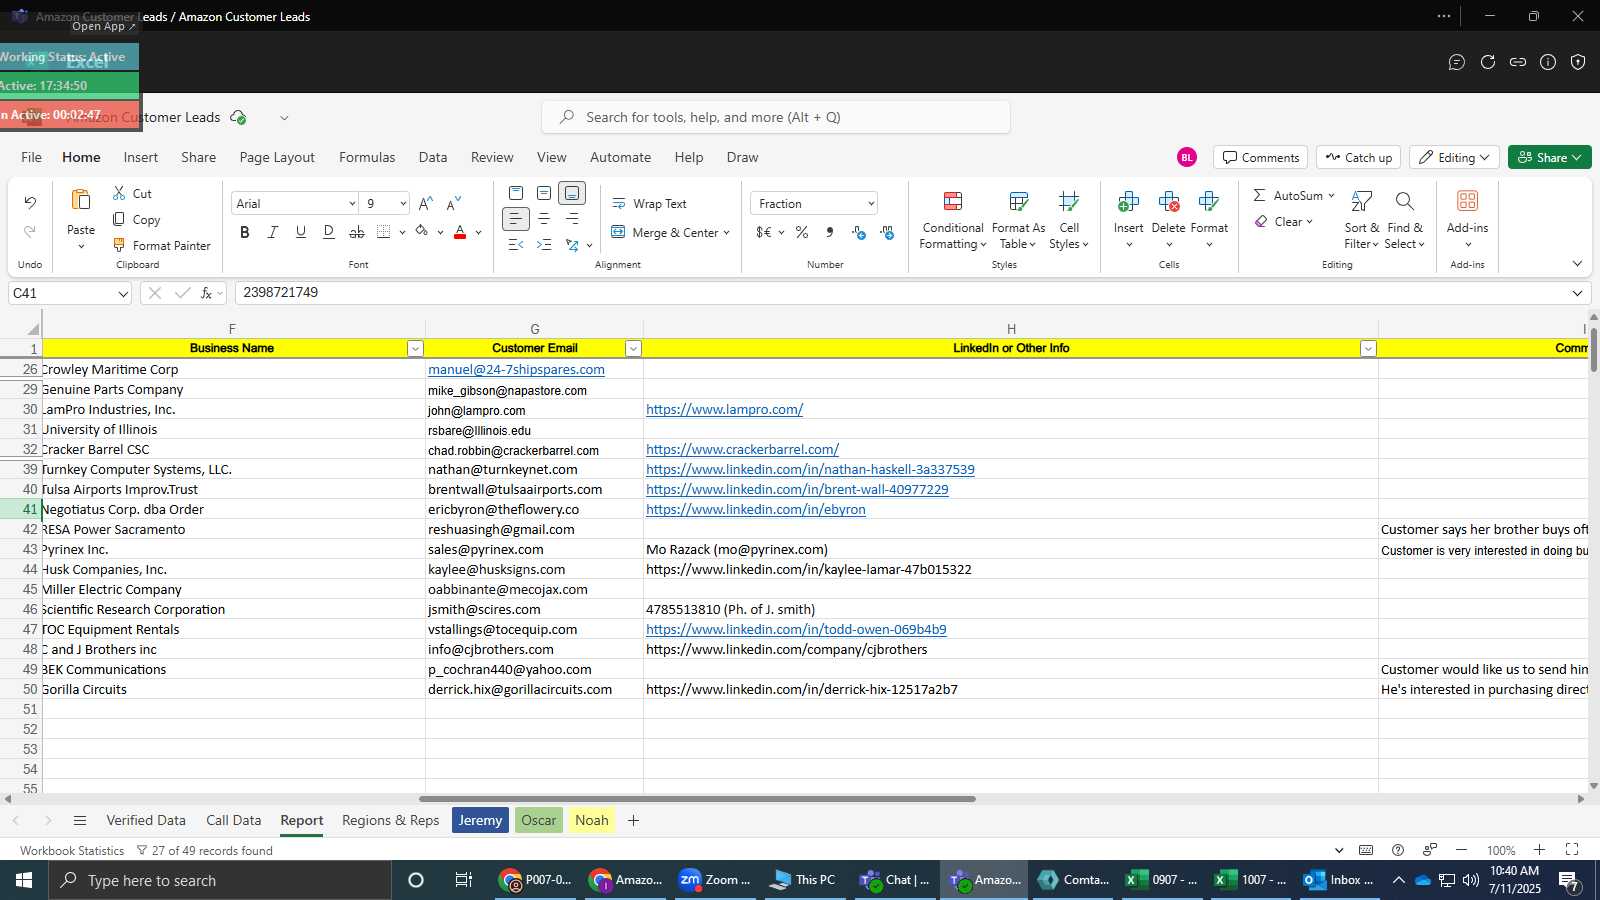
Task: Open This PC from the taskbar
Action: tap(802, 880)
